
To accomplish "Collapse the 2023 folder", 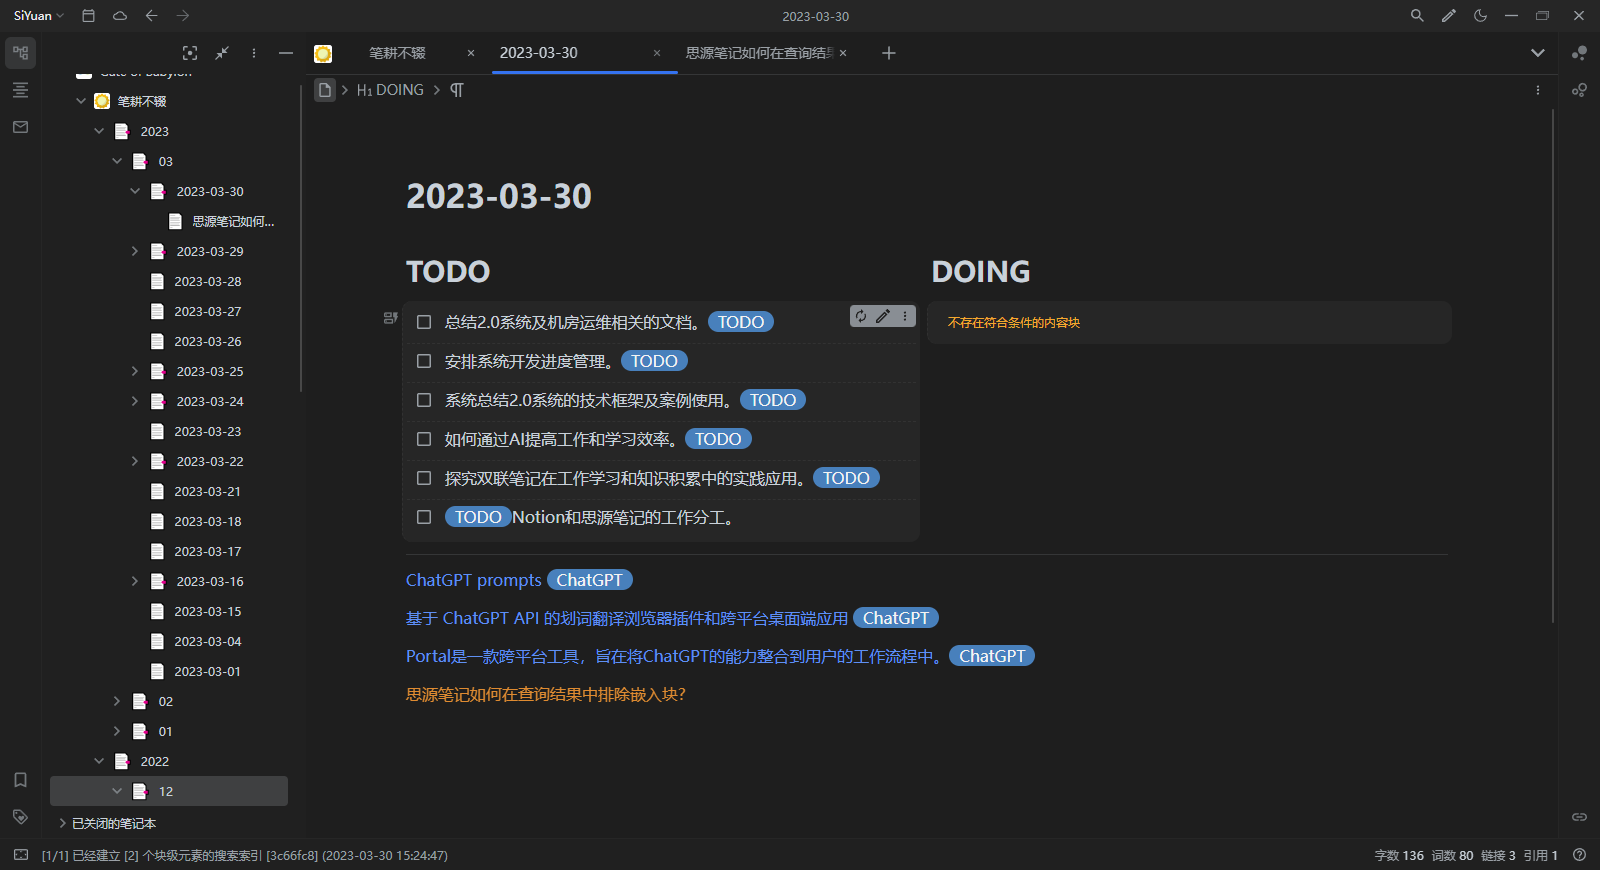I will tap(99, 131).
